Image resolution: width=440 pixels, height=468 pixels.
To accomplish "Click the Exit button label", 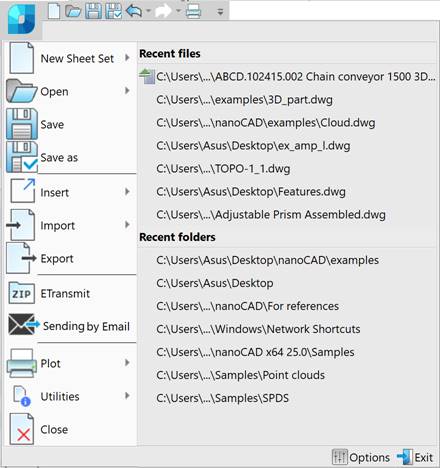I will point(423,457).
